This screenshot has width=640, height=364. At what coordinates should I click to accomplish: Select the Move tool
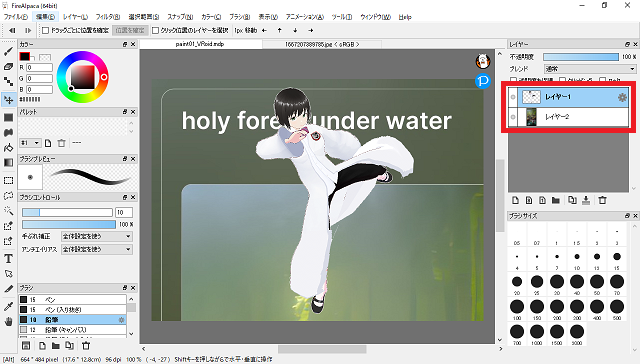click(x=9, y=100)
